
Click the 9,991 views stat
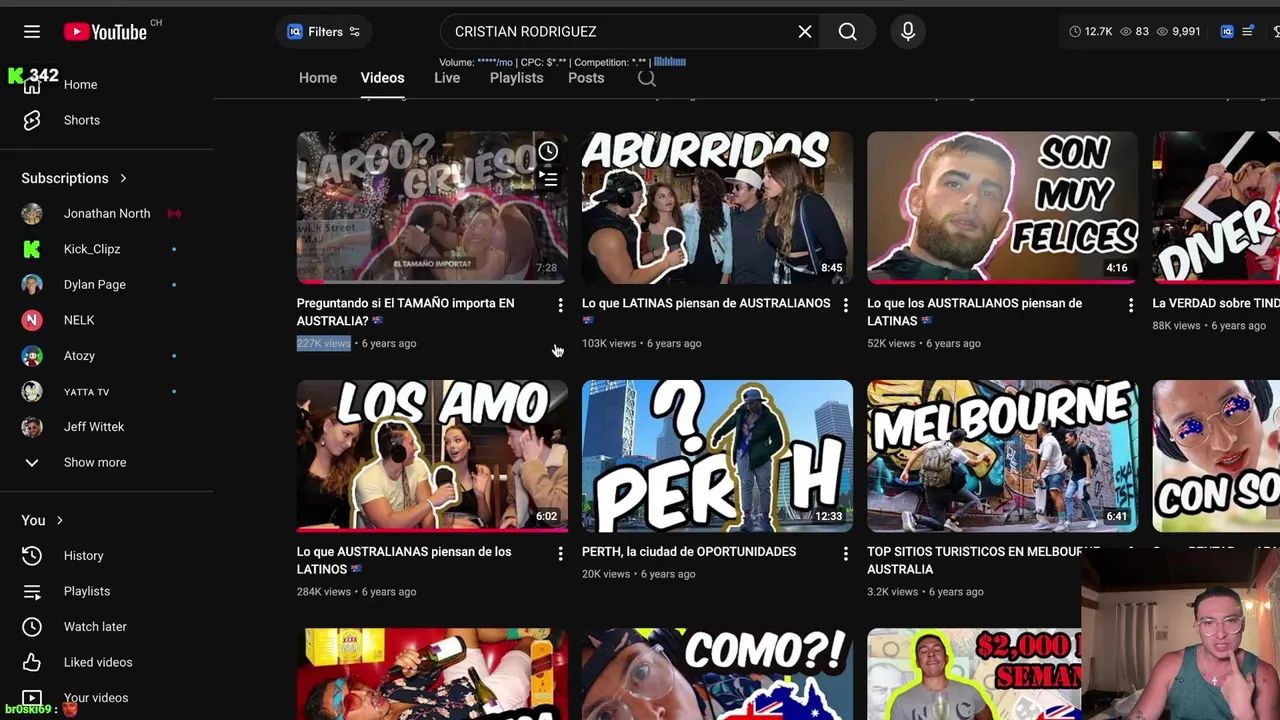coord(1178,32)
